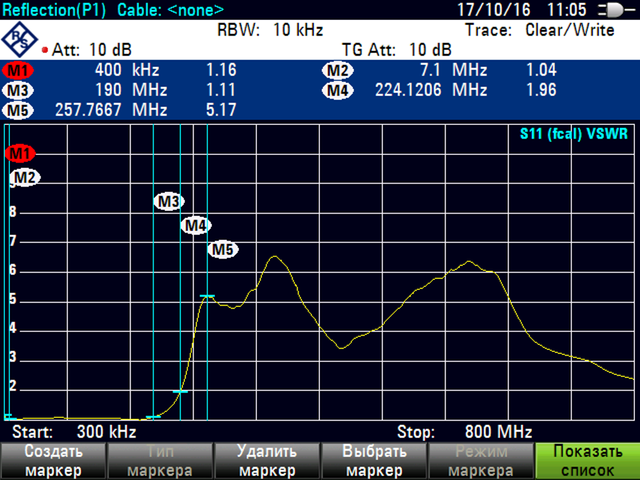The width and height of the screenshot is (640, 480).
Task: Click the M3 marker label on graph
Action: pyautogui.click(x=169, y=201)
